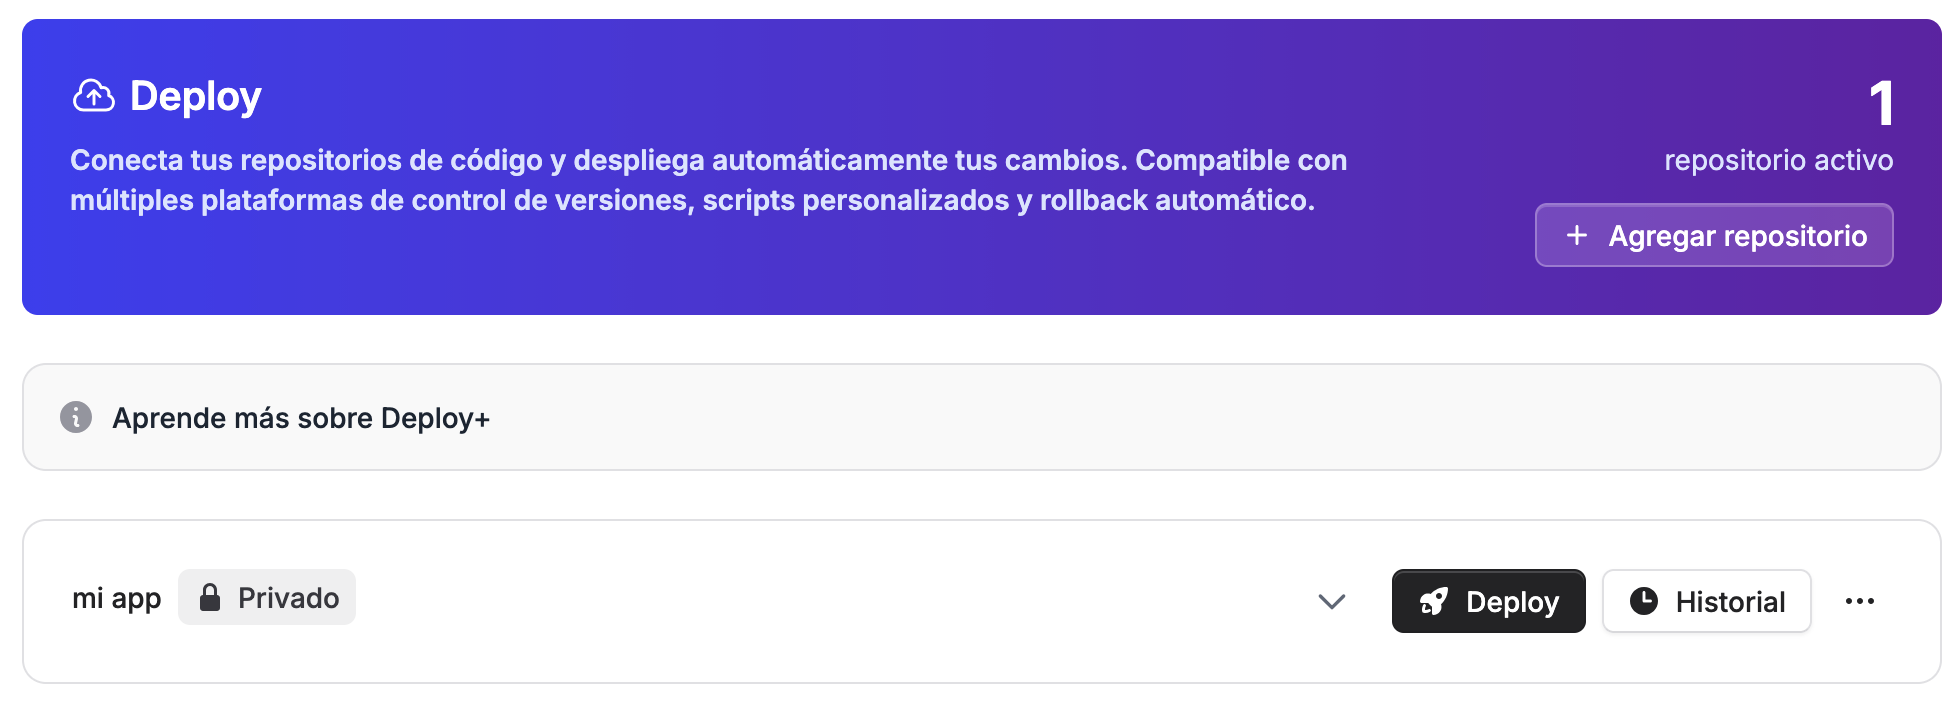
Task: Select the mi app repository name
Action: 116,598
